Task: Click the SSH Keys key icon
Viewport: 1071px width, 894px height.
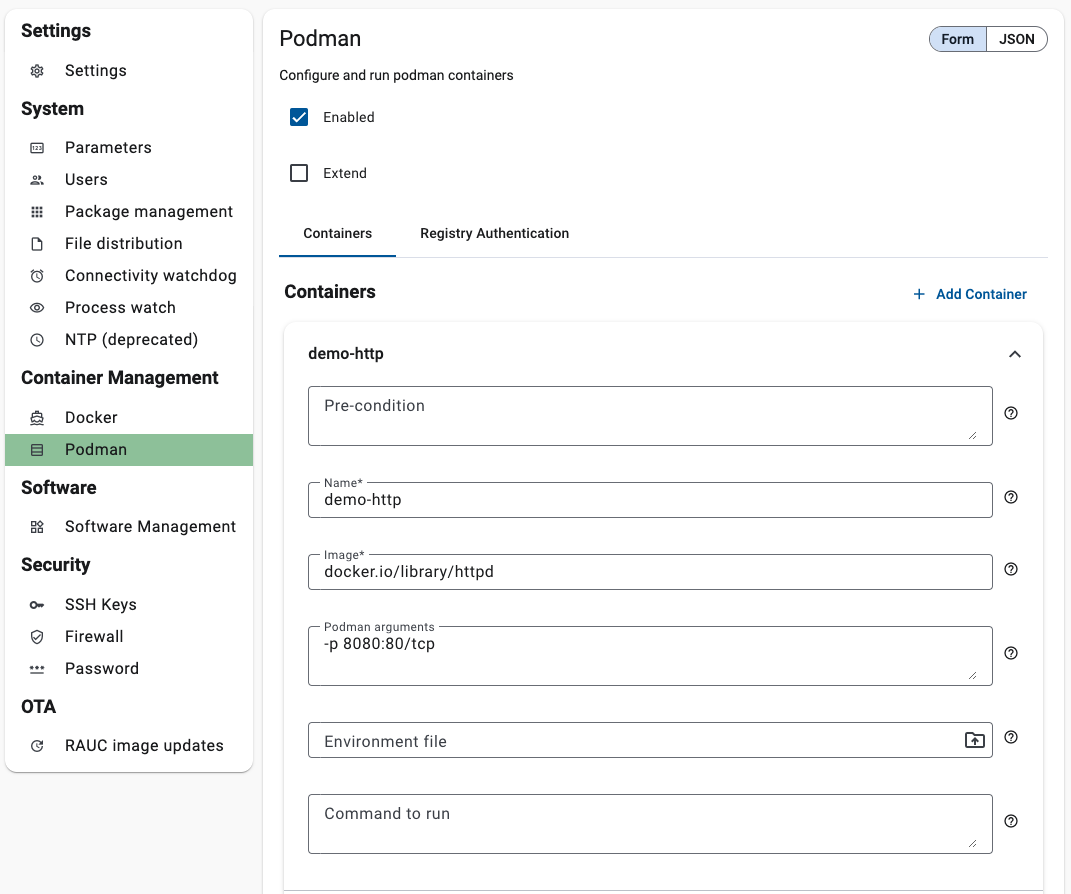Action: (37, 605)
